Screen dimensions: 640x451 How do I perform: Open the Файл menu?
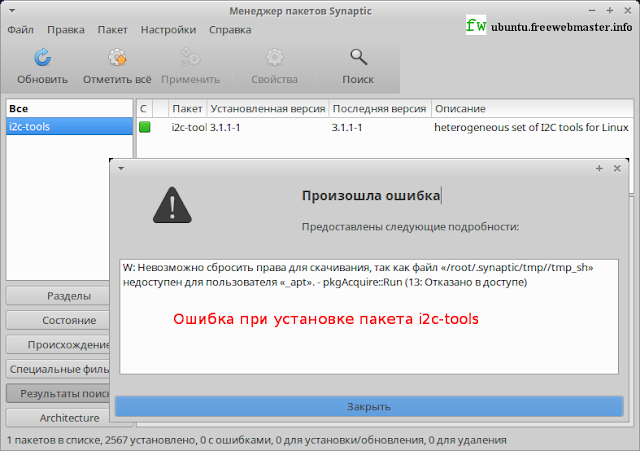(x=20, y=30)
